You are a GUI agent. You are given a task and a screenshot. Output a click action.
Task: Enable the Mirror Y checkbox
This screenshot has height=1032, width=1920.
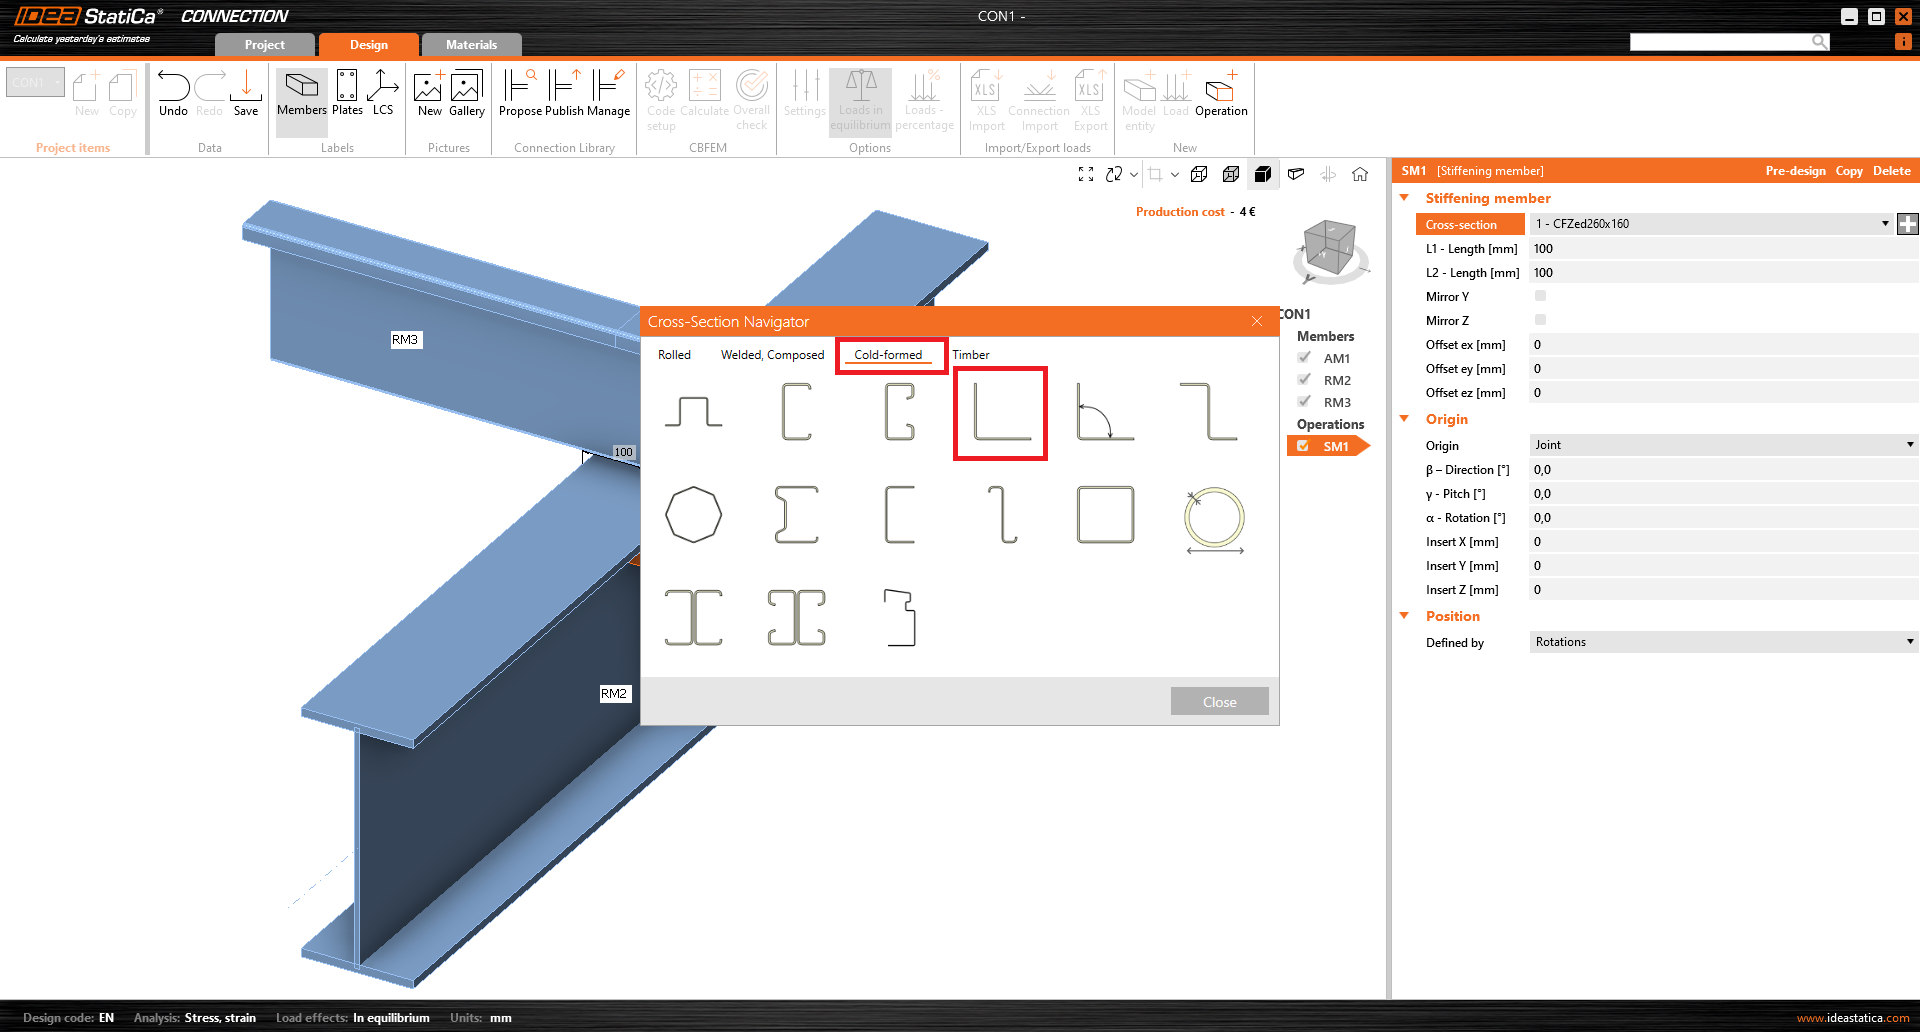pos(1540,296)
